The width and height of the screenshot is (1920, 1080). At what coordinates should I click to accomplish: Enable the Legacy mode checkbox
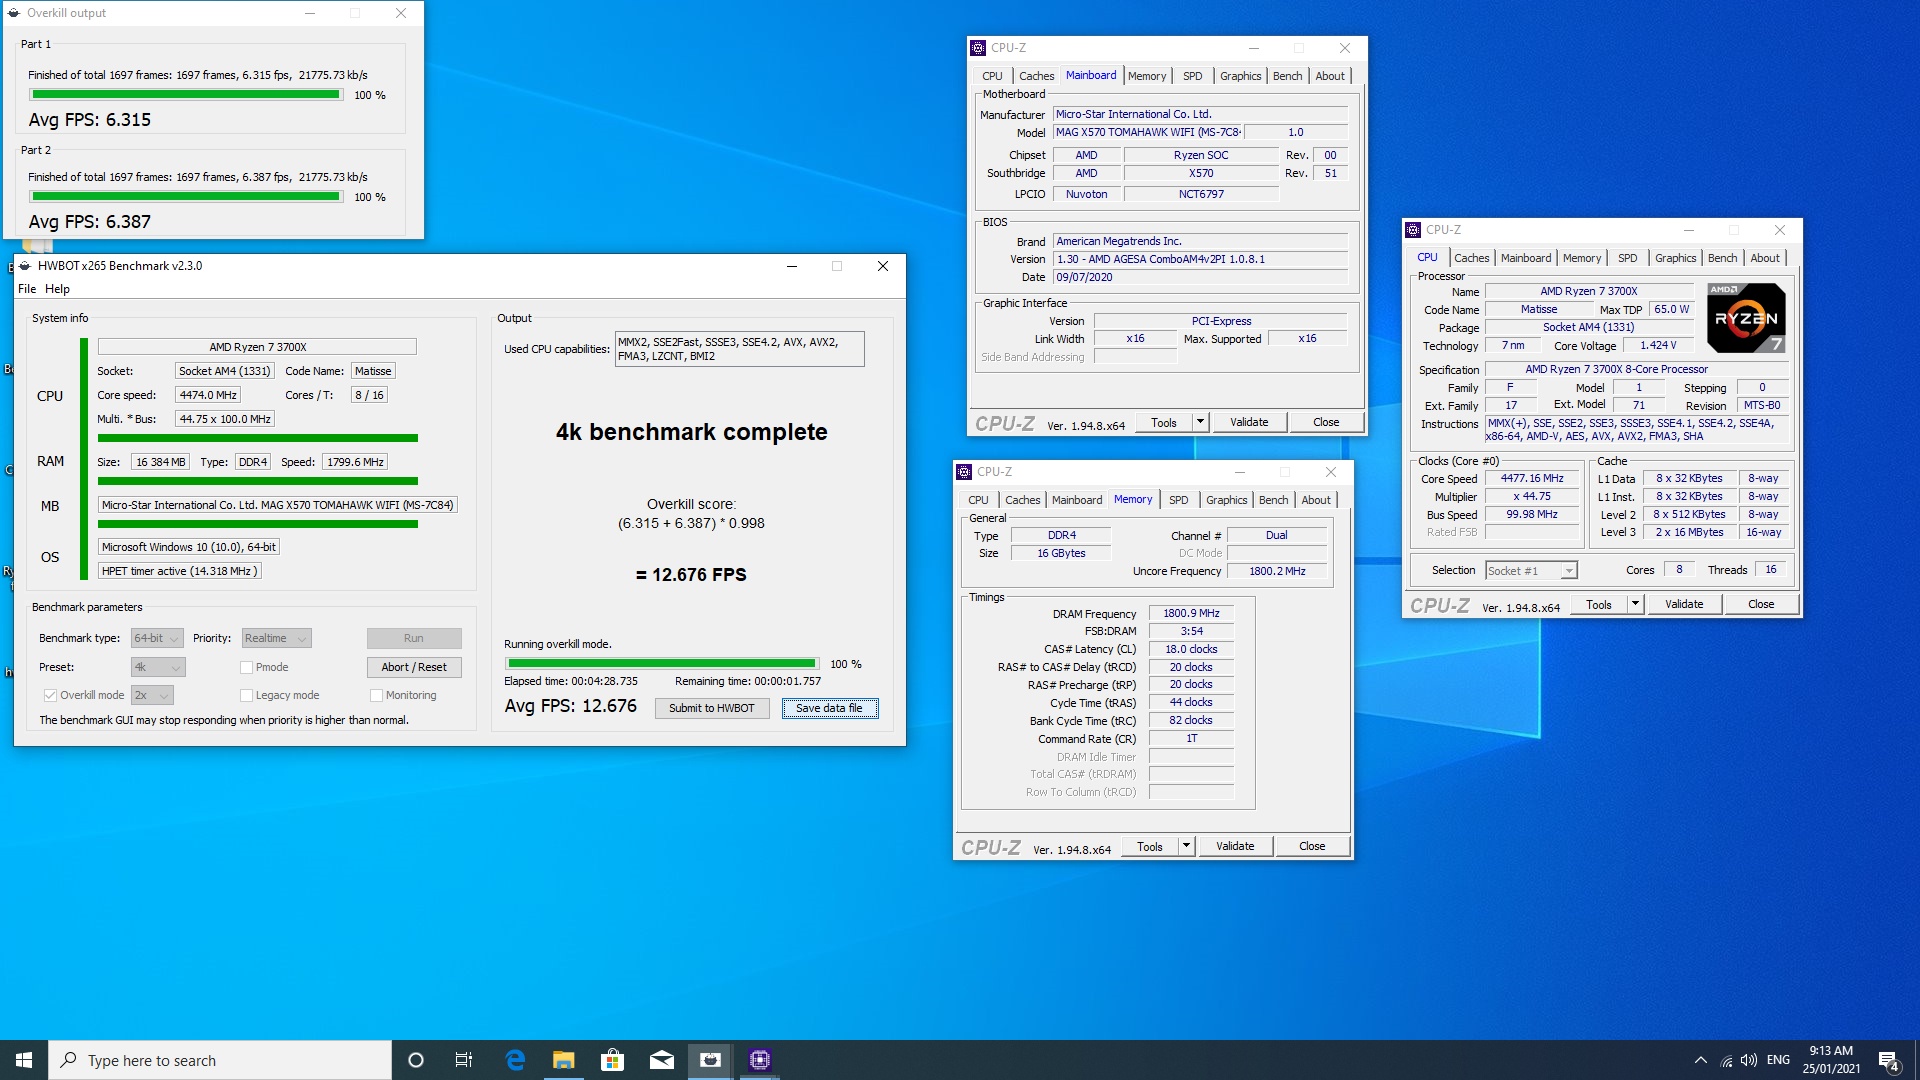click(246, 695)
